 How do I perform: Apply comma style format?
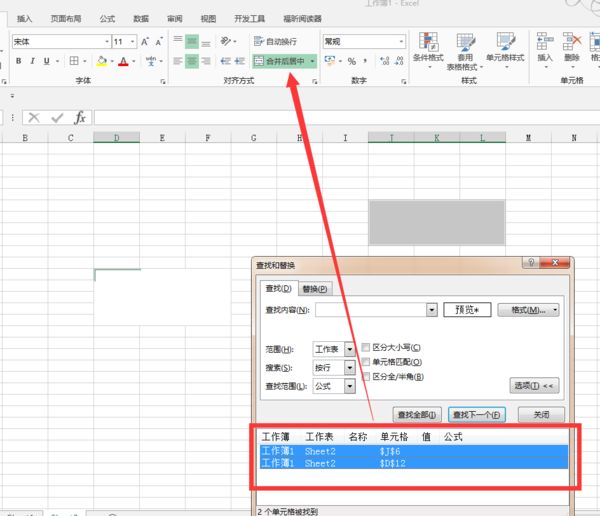coord(365,61)
